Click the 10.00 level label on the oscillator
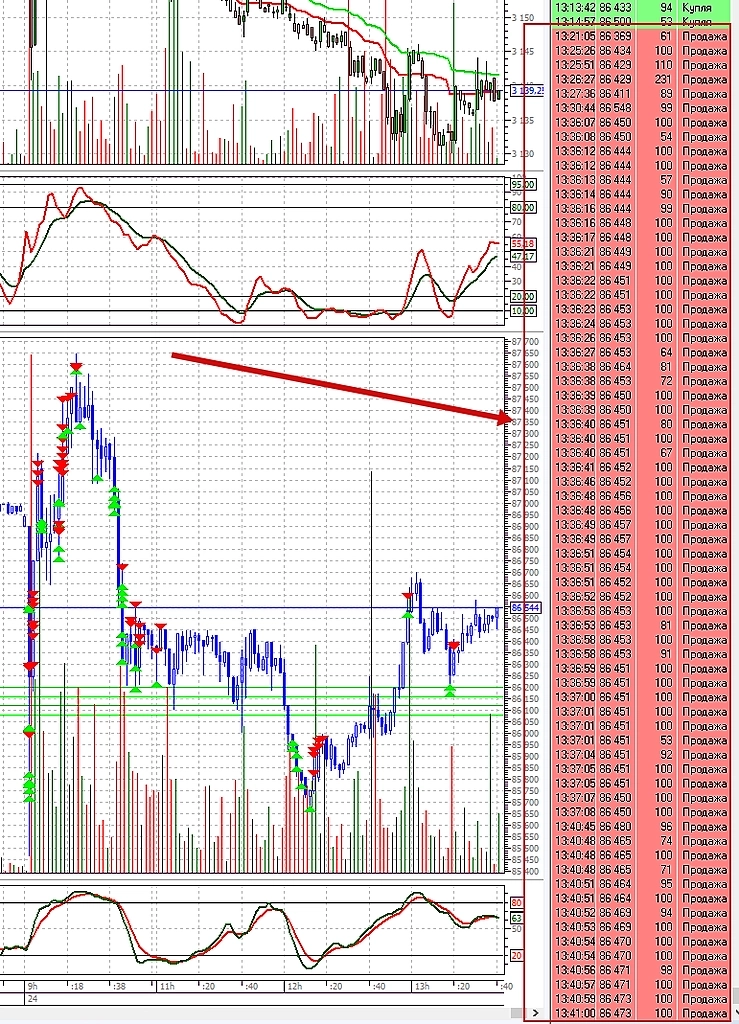This screenshot has height=1024, width=739. (523, 311)
